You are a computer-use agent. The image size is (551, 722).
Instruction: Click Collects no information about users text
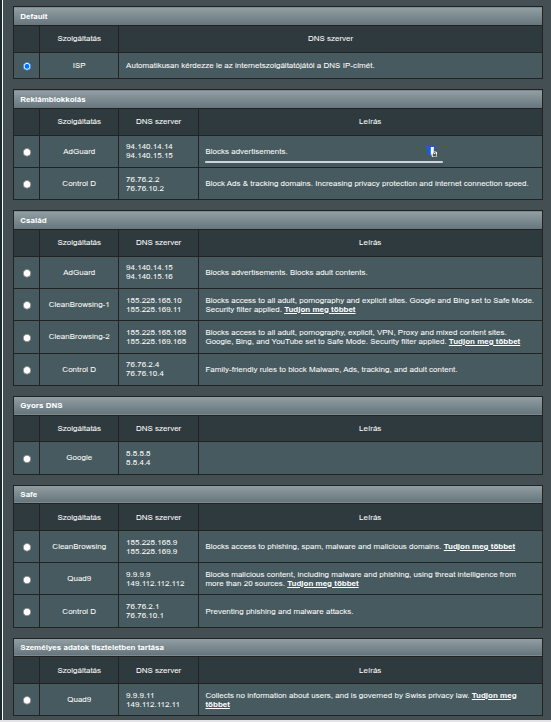337,695
